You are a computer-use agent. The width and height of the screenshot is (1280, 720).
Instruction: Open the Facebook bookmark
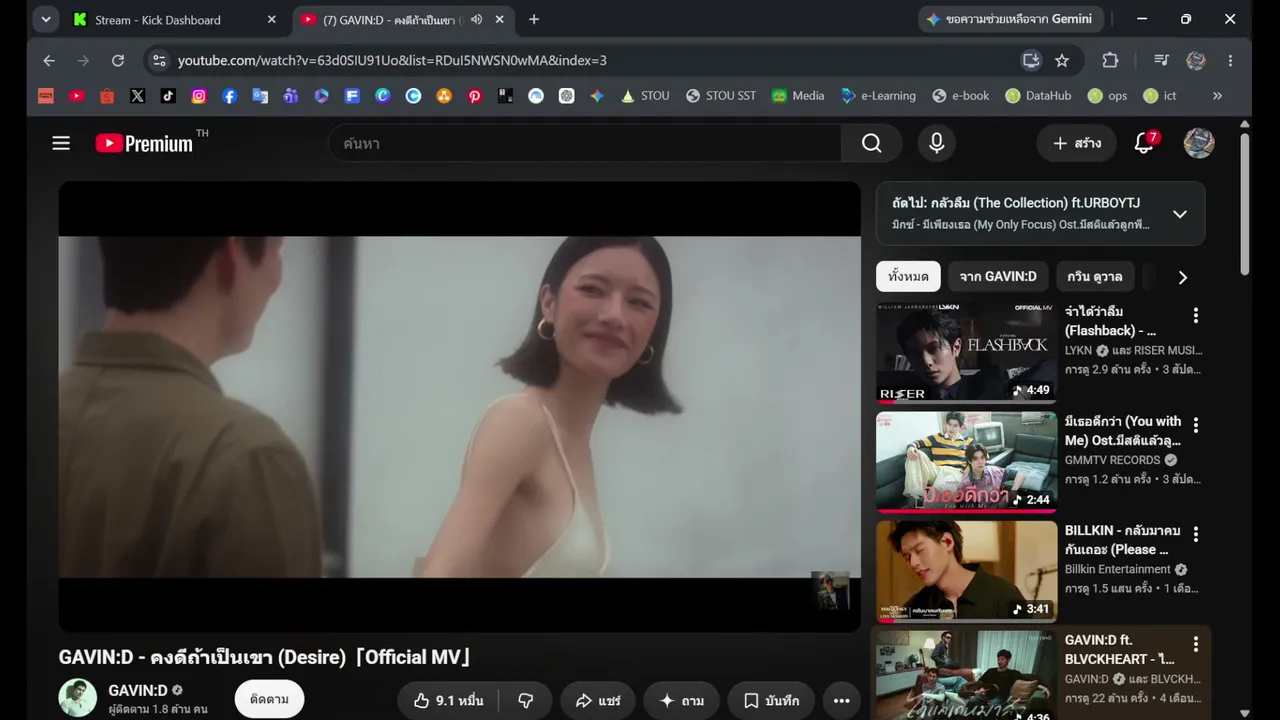[230, 96]
